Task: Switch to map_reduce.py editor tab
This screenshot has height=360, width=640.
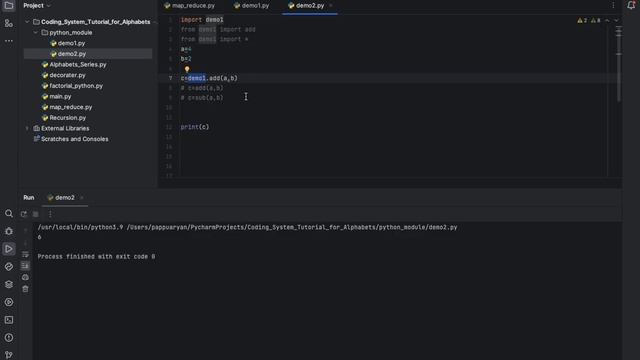Action: click(190, 6)
